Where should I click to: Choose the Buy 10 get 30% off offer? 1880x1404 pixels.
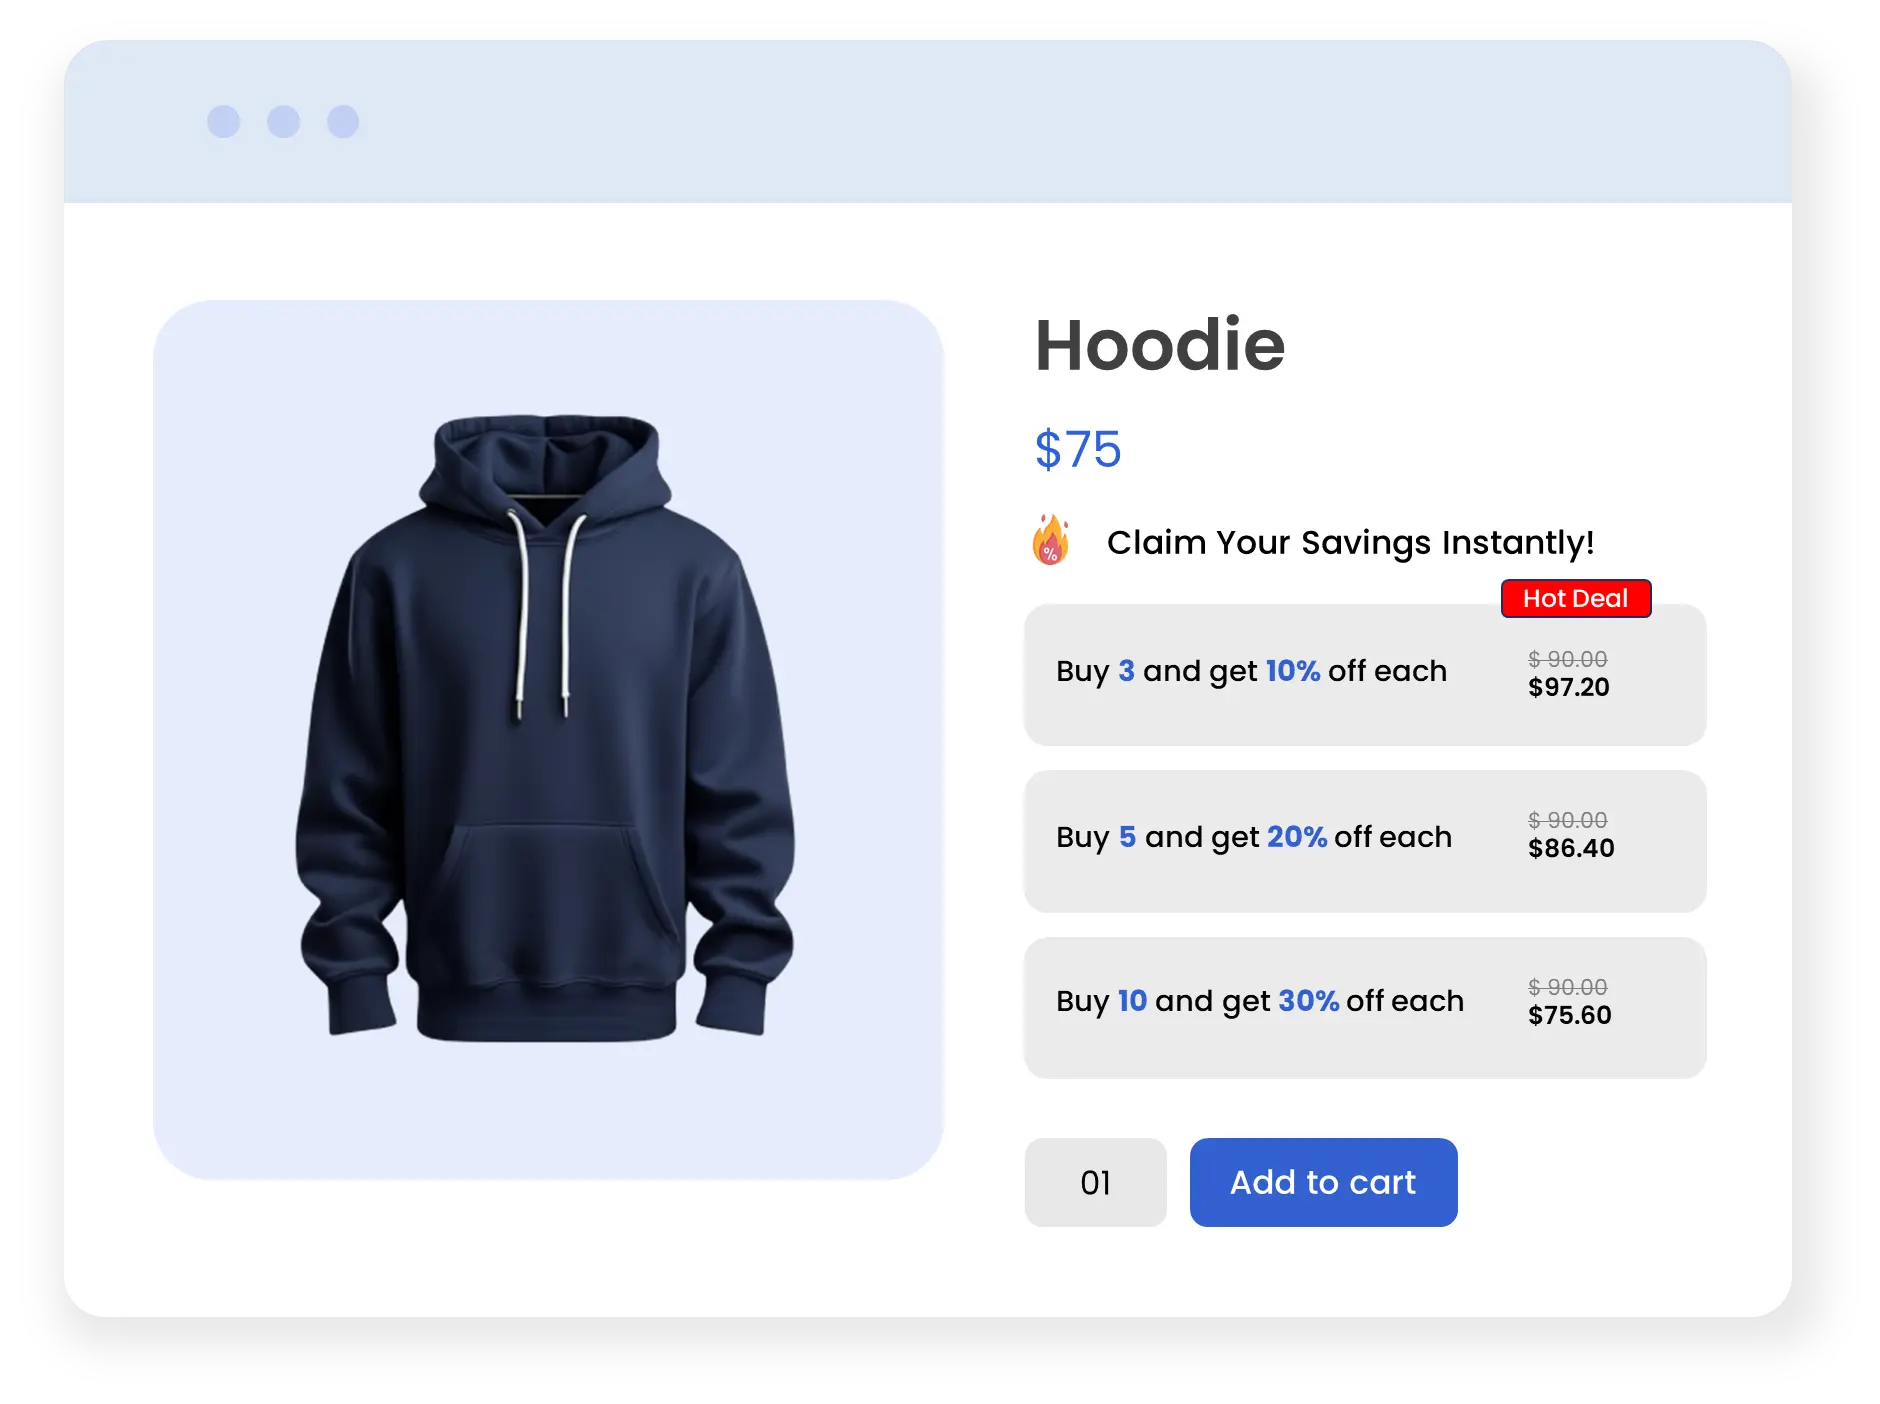[x=1365, y=1007]
